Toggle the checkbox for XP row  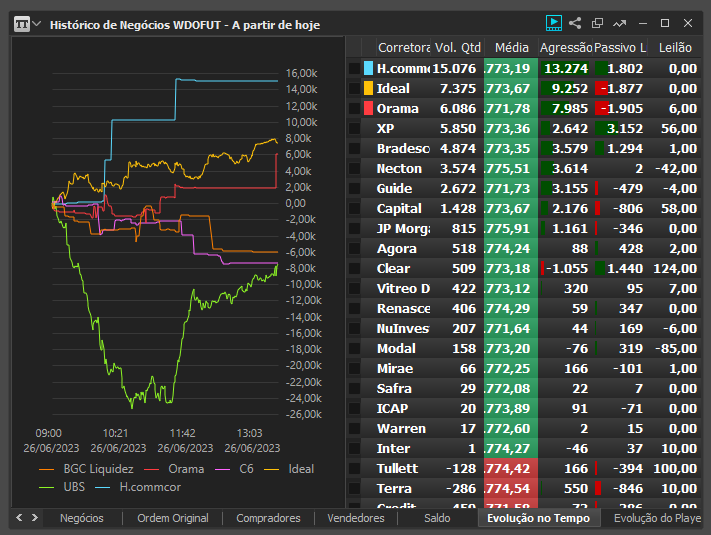pos(354,129)
